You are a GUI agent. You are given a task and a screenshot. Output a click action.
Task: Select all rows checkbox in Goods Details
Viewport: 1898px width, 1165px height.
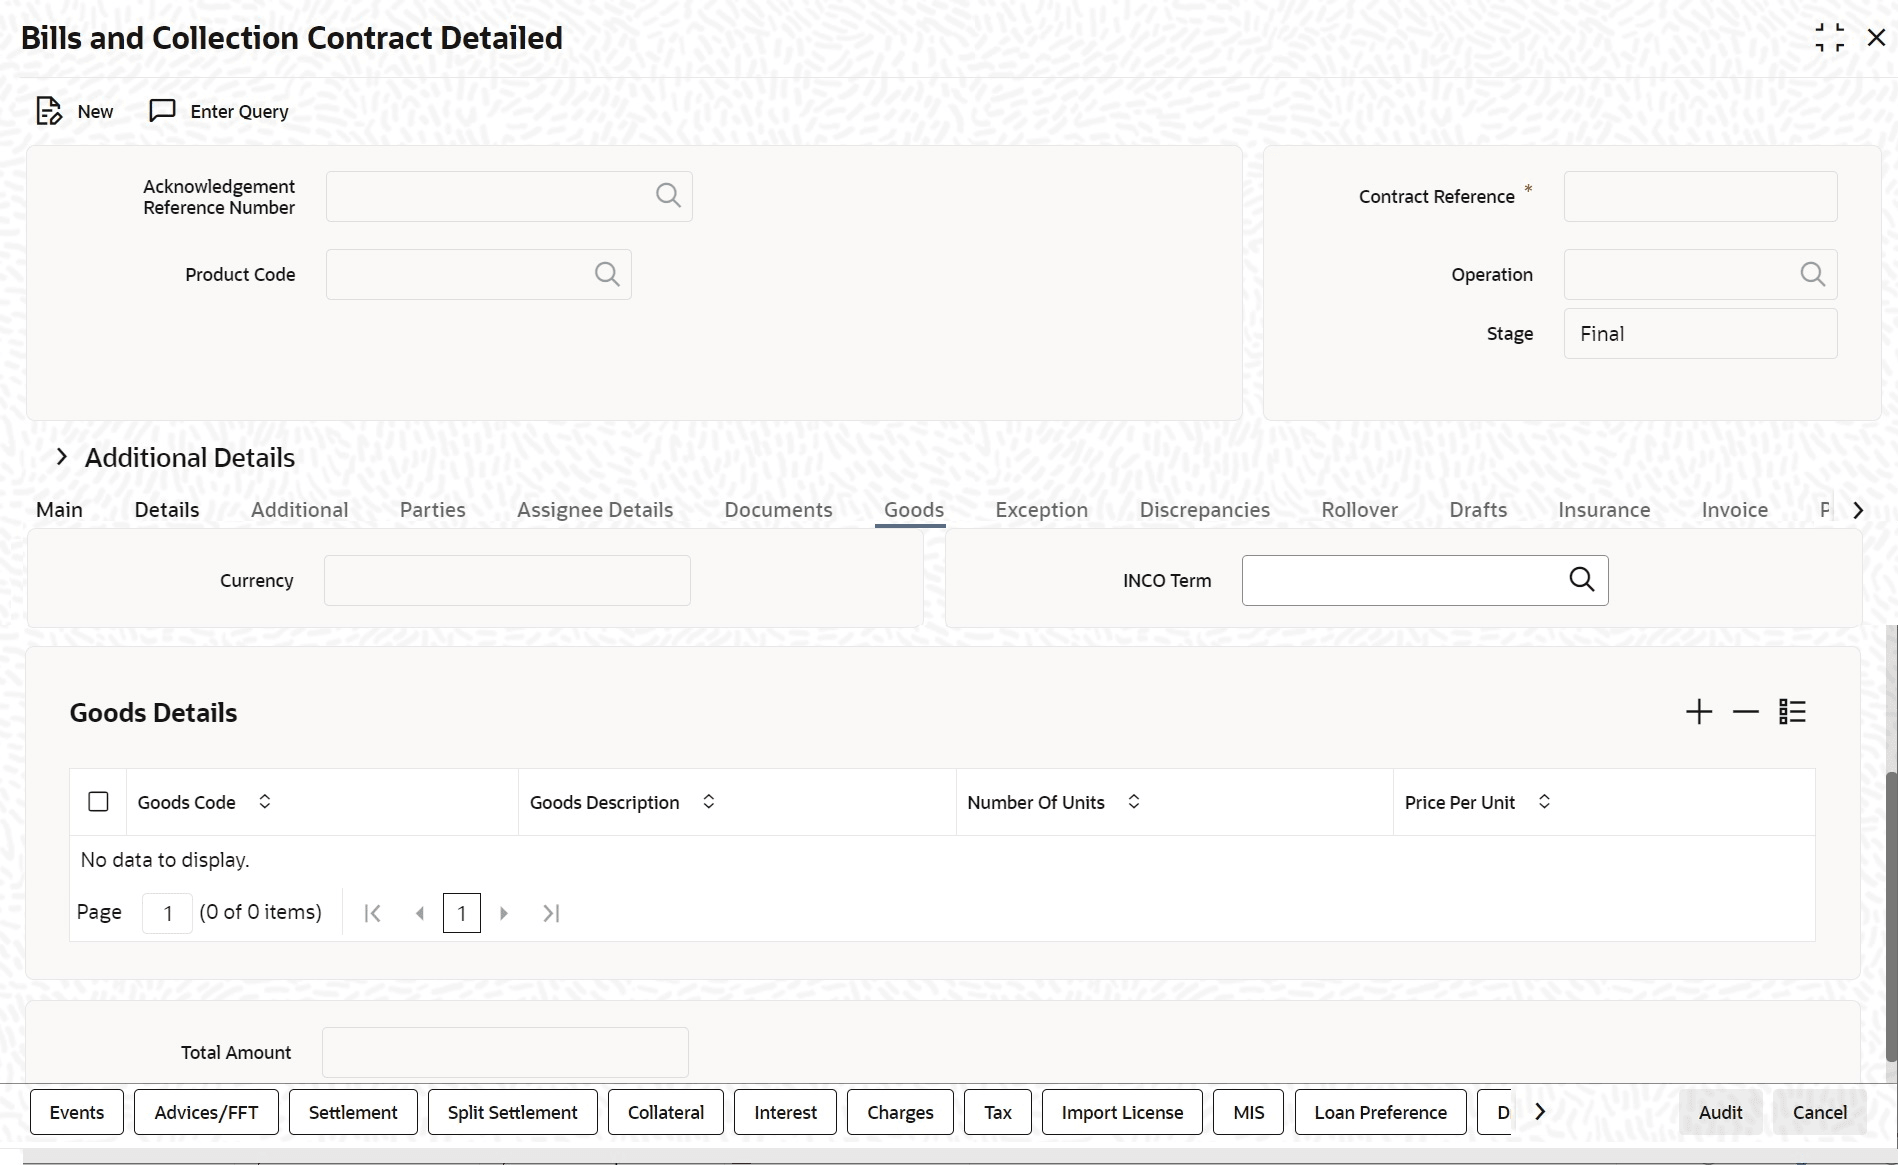coord(98,802)
